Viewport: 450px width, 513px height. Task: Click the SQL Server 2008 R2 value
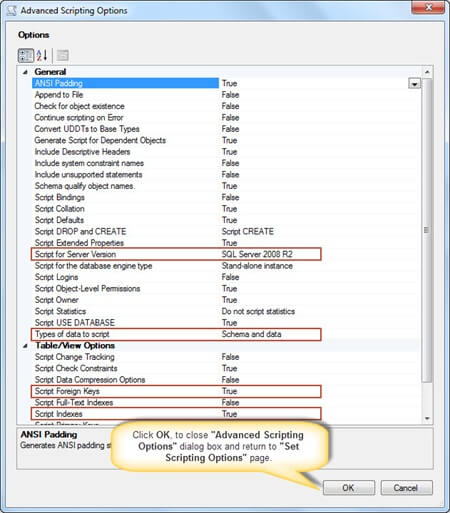click(257, 254)
